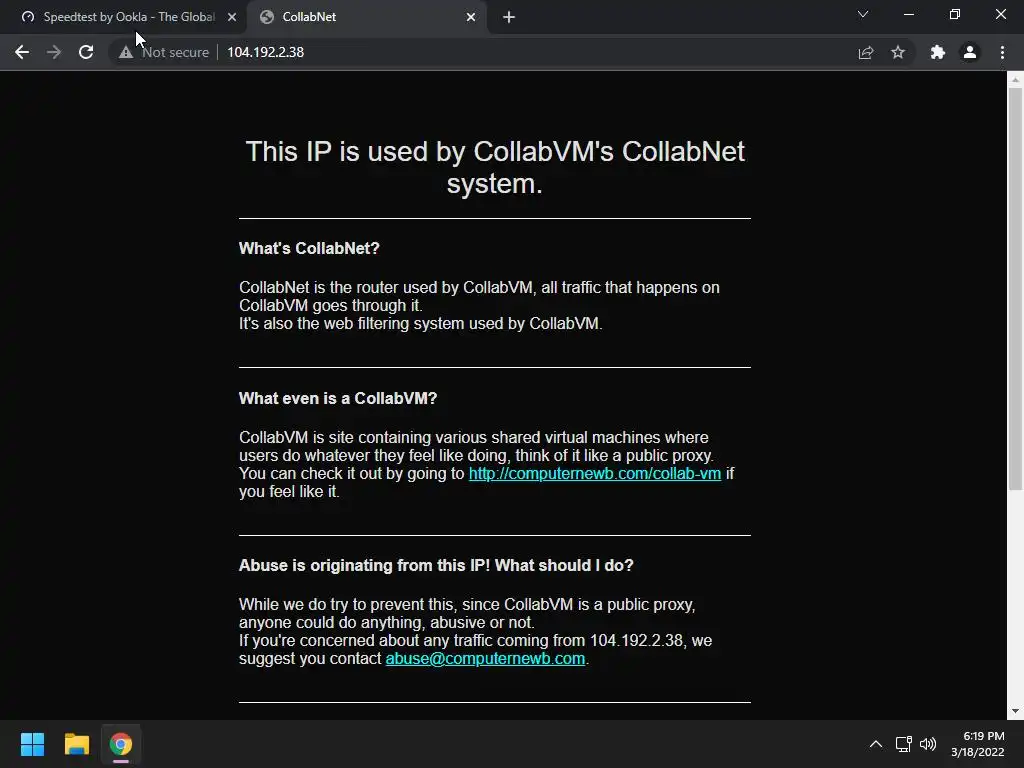Open the computernewb.com/collab-vm link
Viewport: 1024px width, 768px height.
click(595, 473)
